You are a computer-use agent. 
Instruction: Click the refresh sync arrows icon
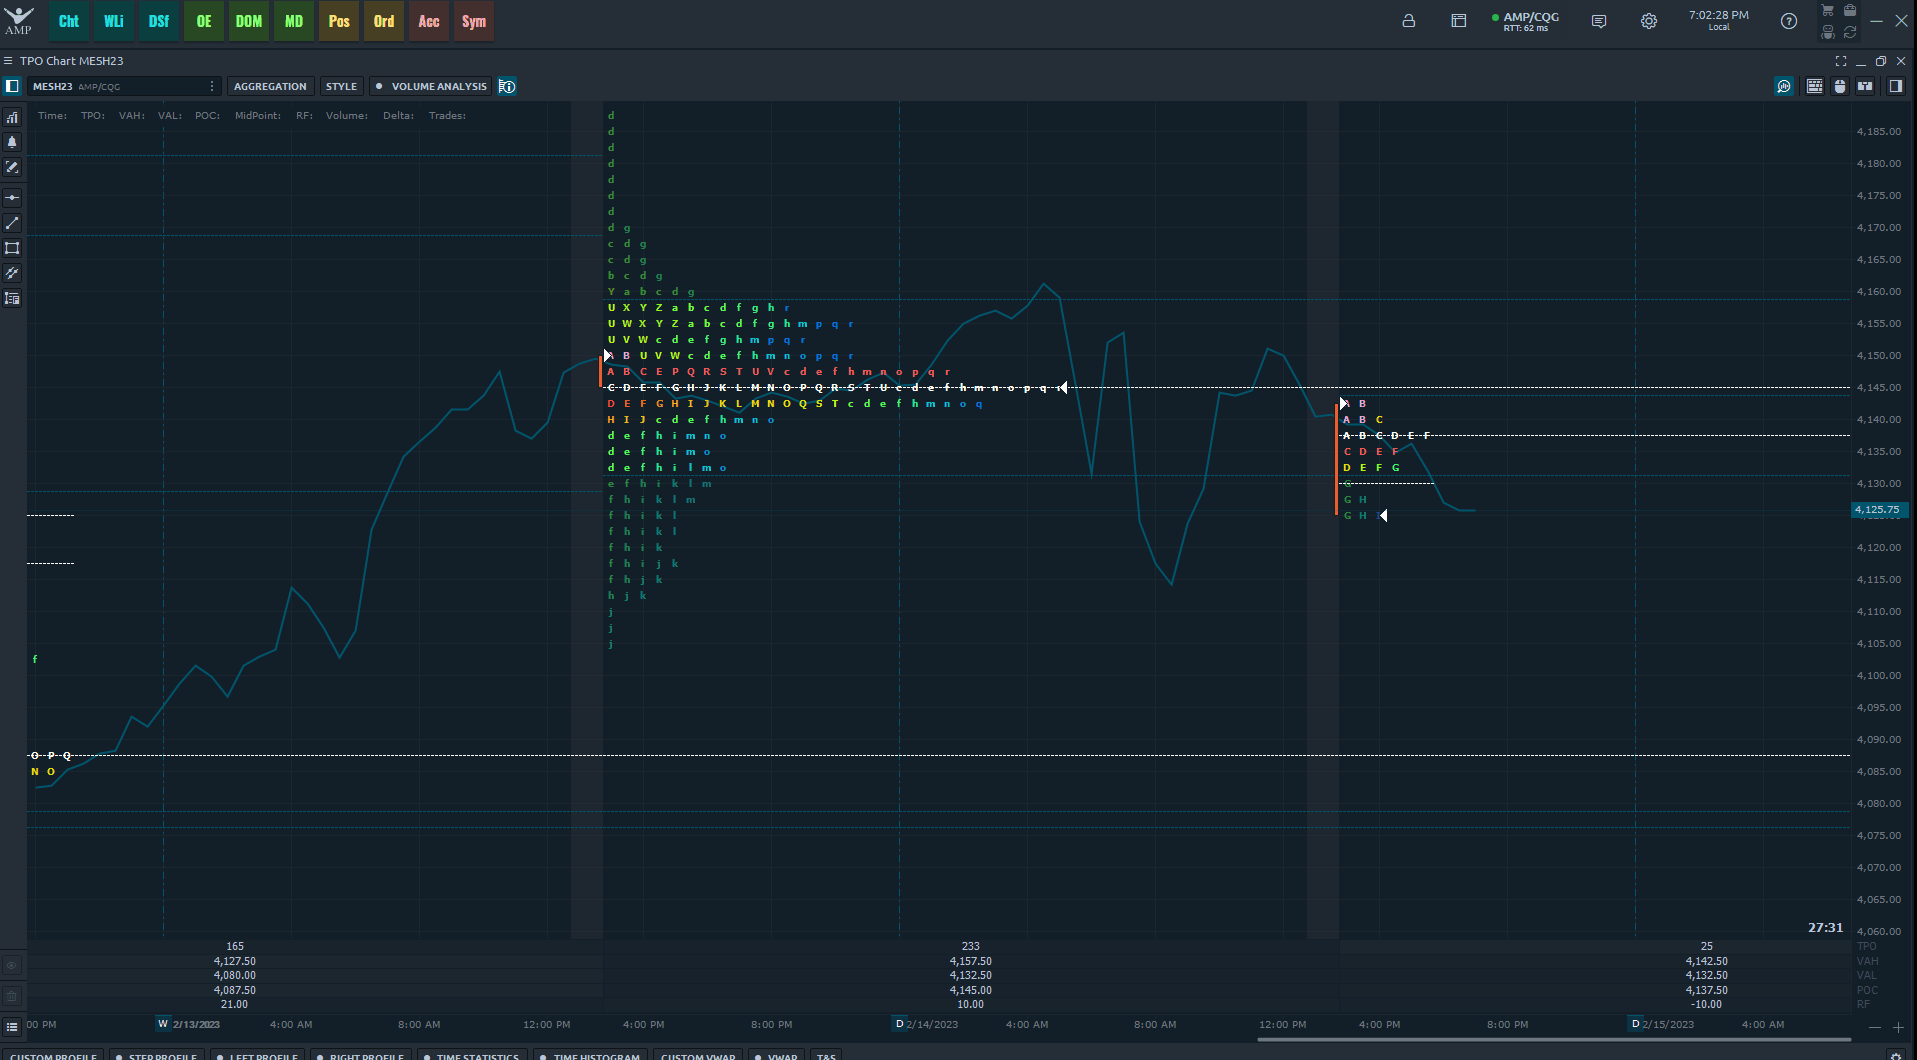(x=1850, y=32)
